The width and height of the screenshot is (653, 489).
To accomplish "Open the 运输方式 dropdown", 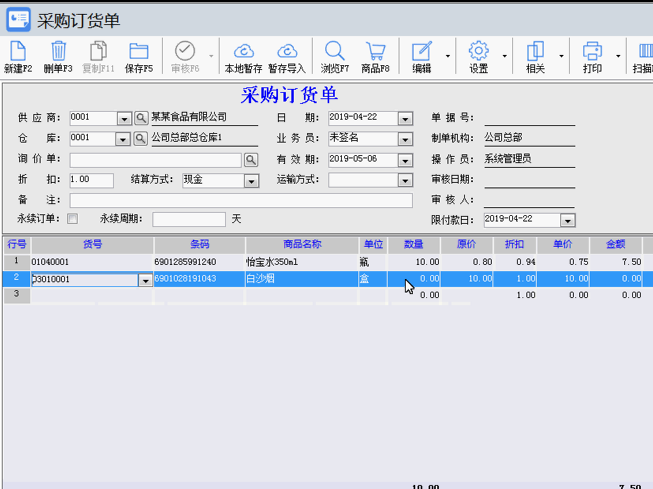I will (405, 180).
